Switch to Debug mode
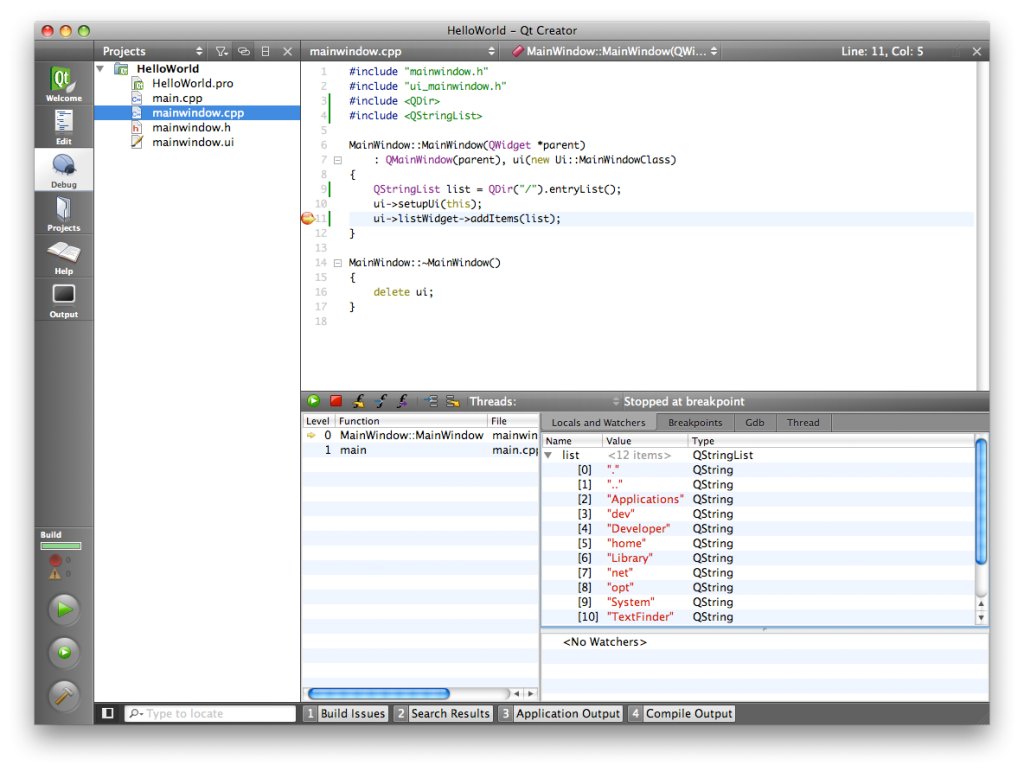 (x=63, y=170)
